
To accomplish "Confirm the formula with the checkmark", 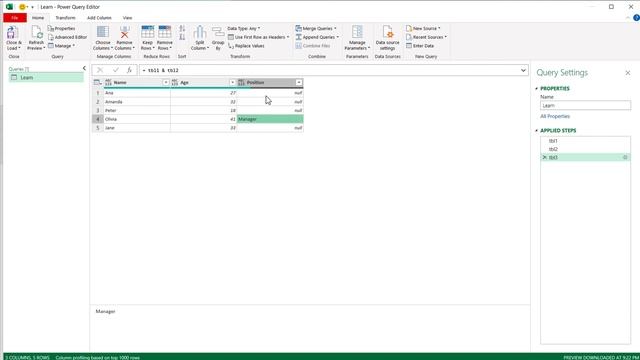I will click(116, 70).
